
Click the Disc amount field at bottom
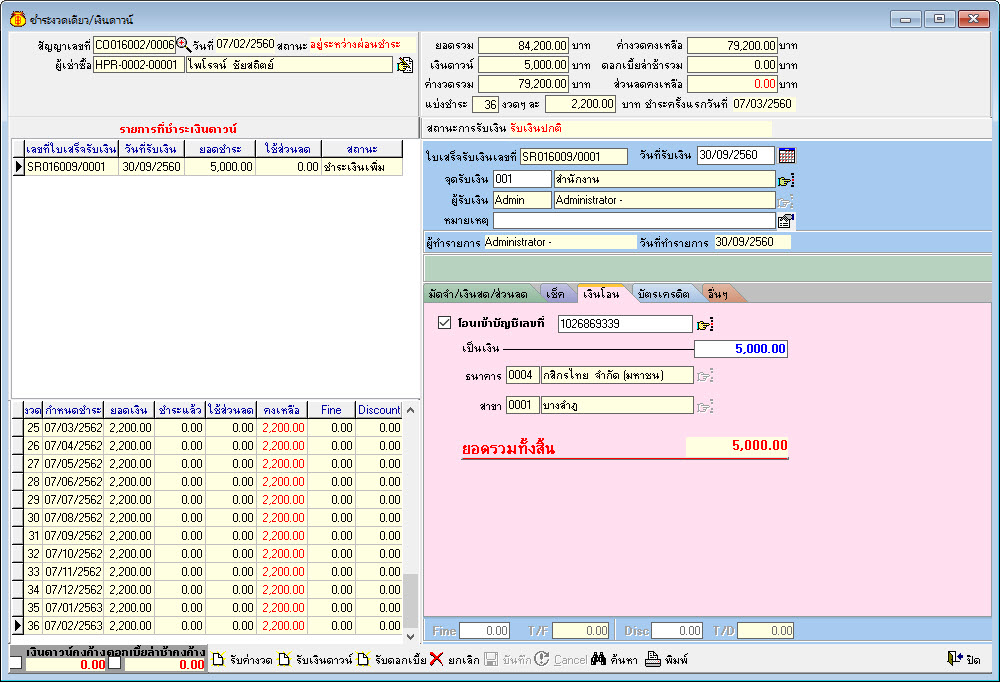(x=677, y=631)
